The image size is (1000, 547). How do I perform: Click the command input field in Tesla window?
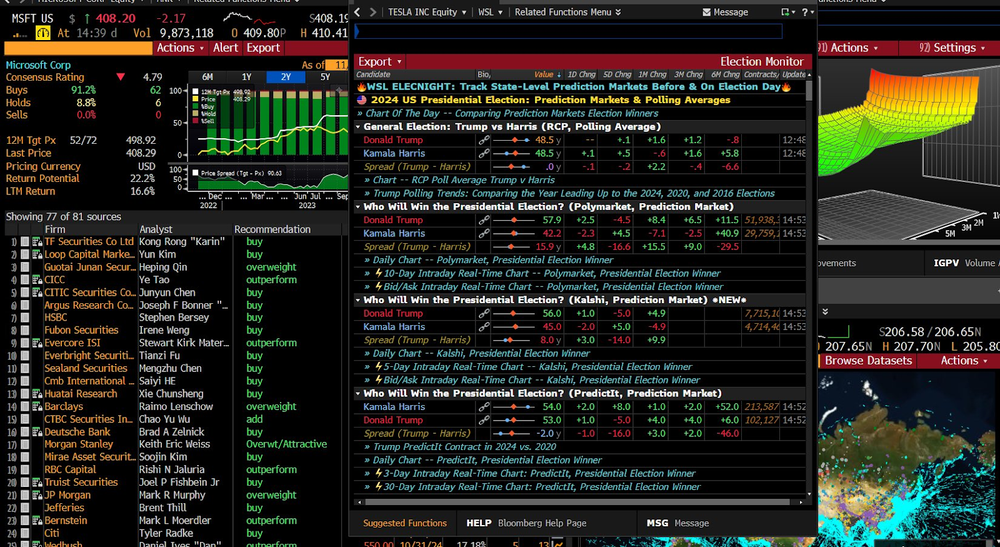568,31
